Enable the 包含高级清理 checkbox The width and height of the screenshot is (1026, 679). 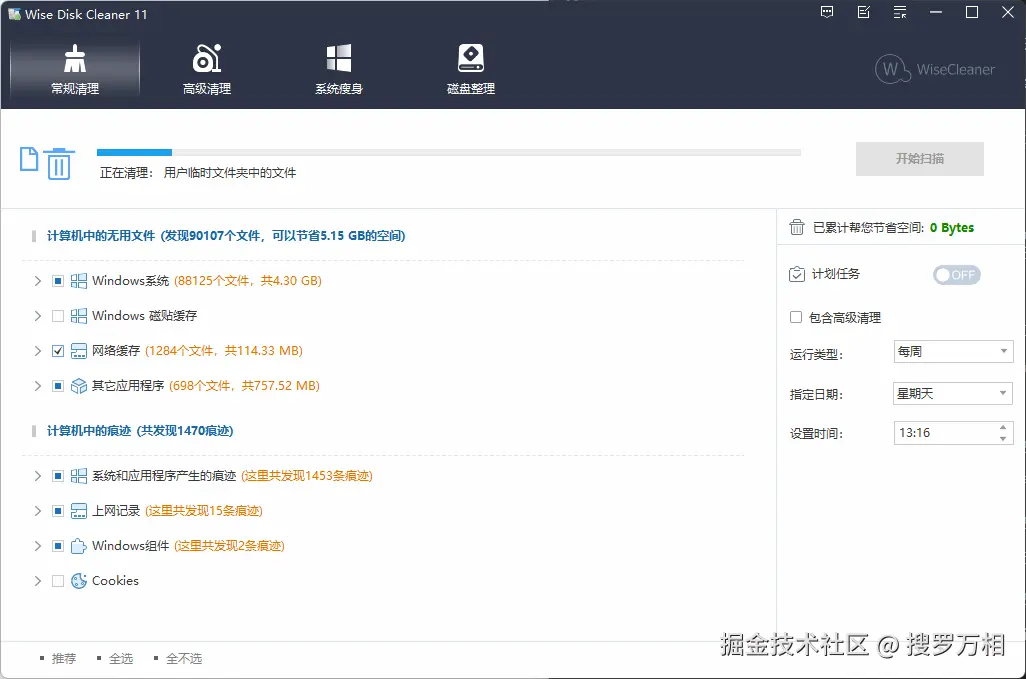[x=796, y=317]
